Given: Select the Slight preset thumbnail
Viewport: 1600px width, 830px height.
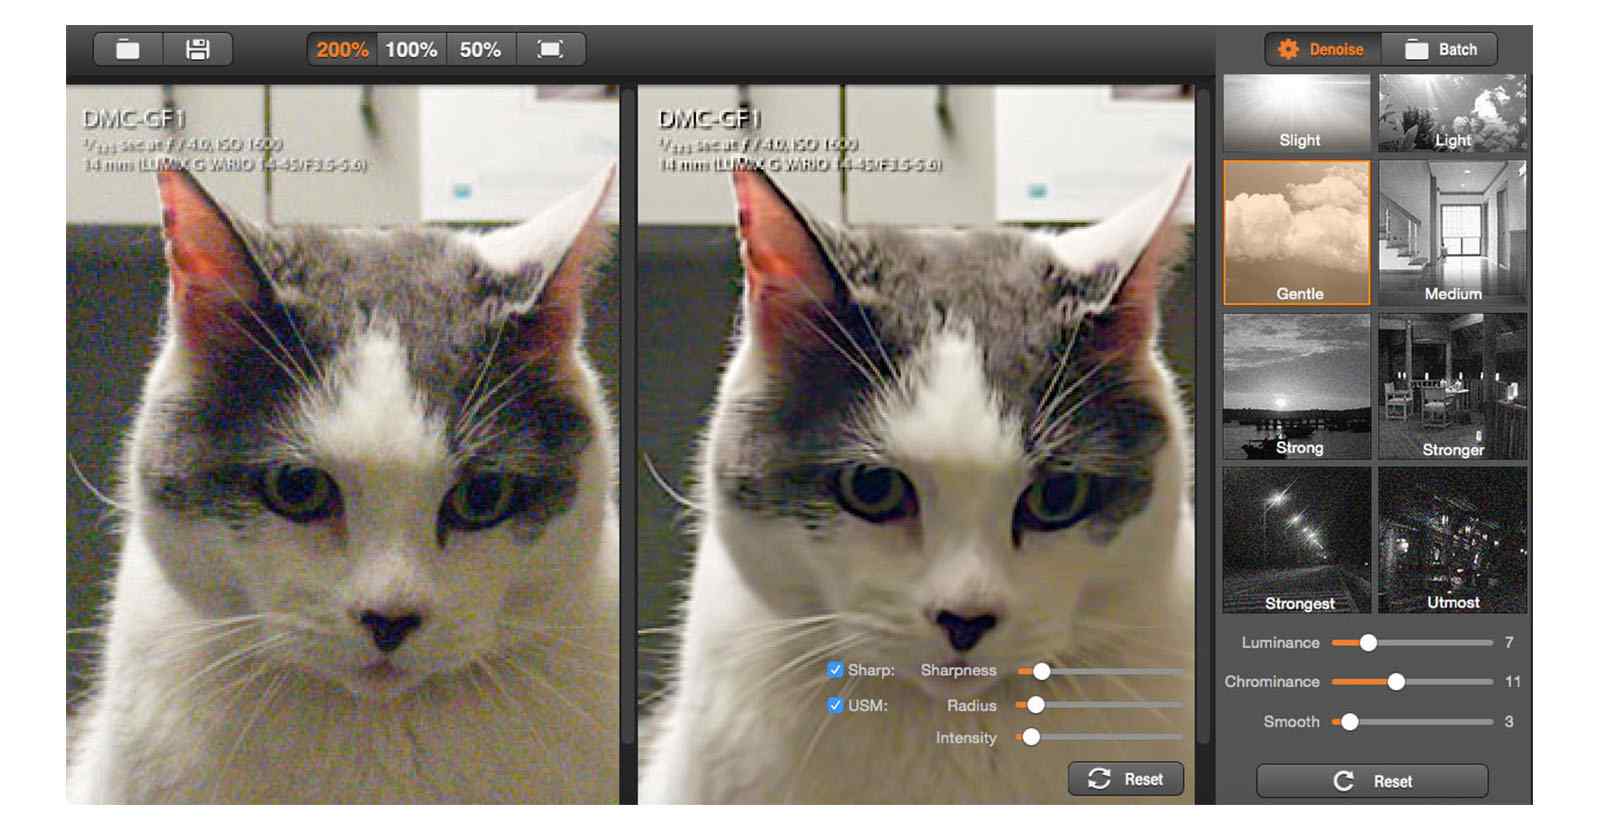Looking at the screenshot, I should tap(1297, 113).
